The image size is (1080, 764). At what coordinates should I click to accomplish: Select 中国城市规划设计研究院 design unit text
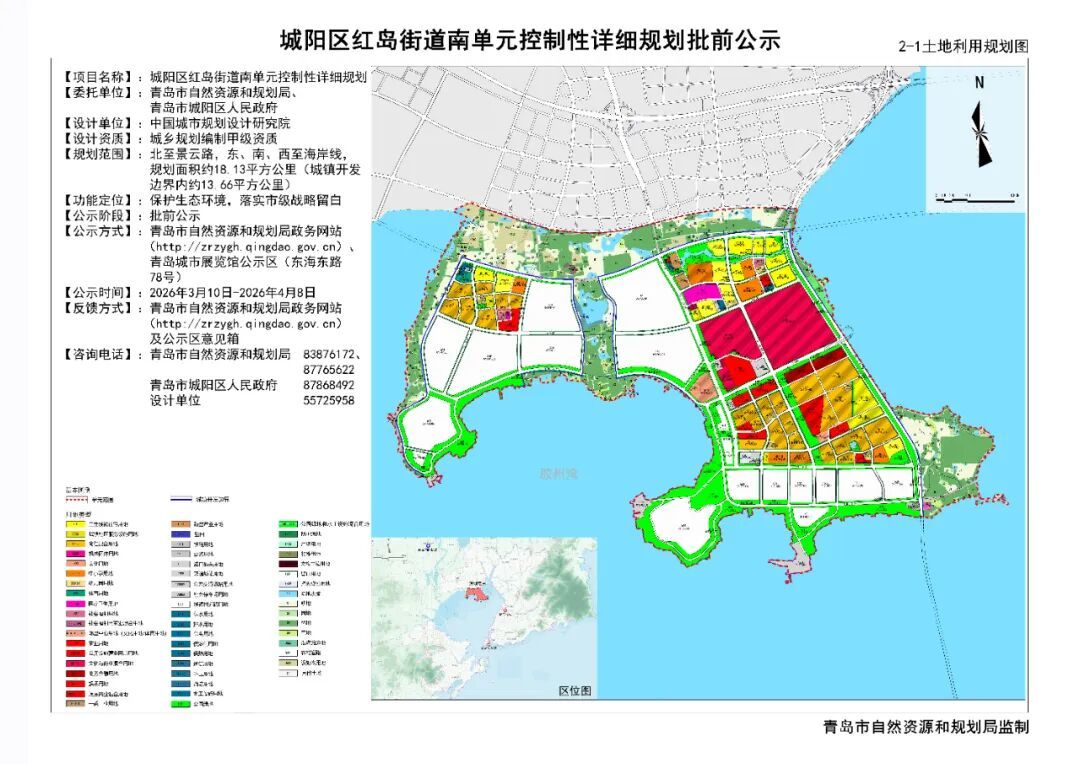pos(220,123)
